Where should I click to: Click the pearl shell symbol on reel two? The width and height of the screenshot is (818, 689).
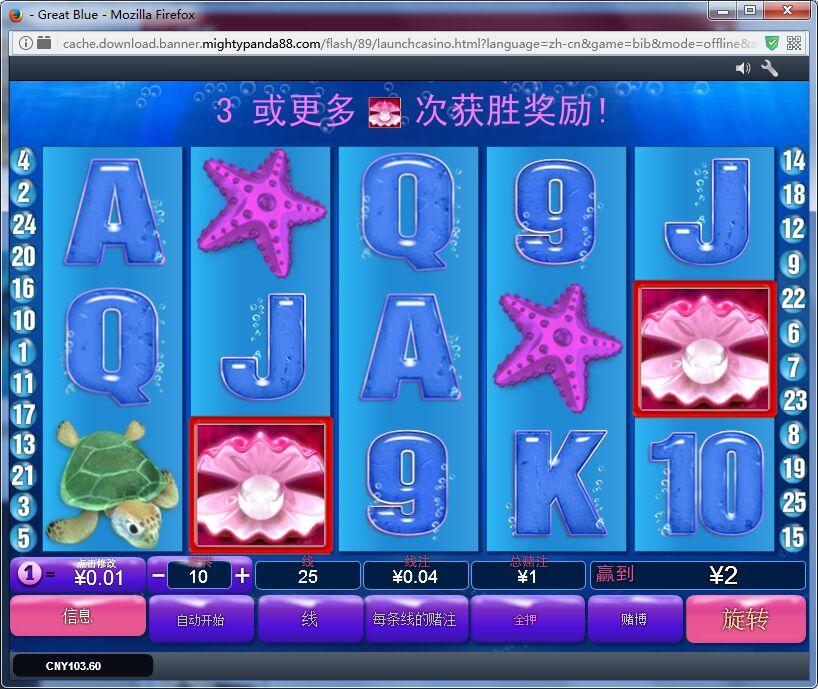point(261,484)
